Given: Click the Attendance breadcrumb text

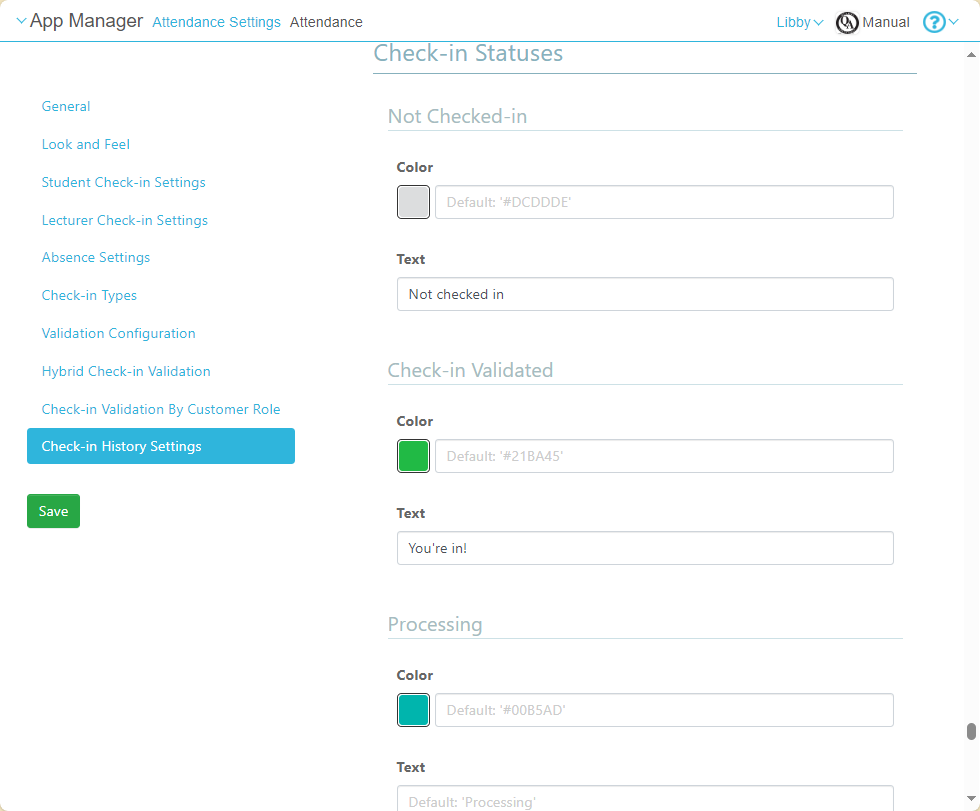Looking at the screenshot, I should coord(326,22).
